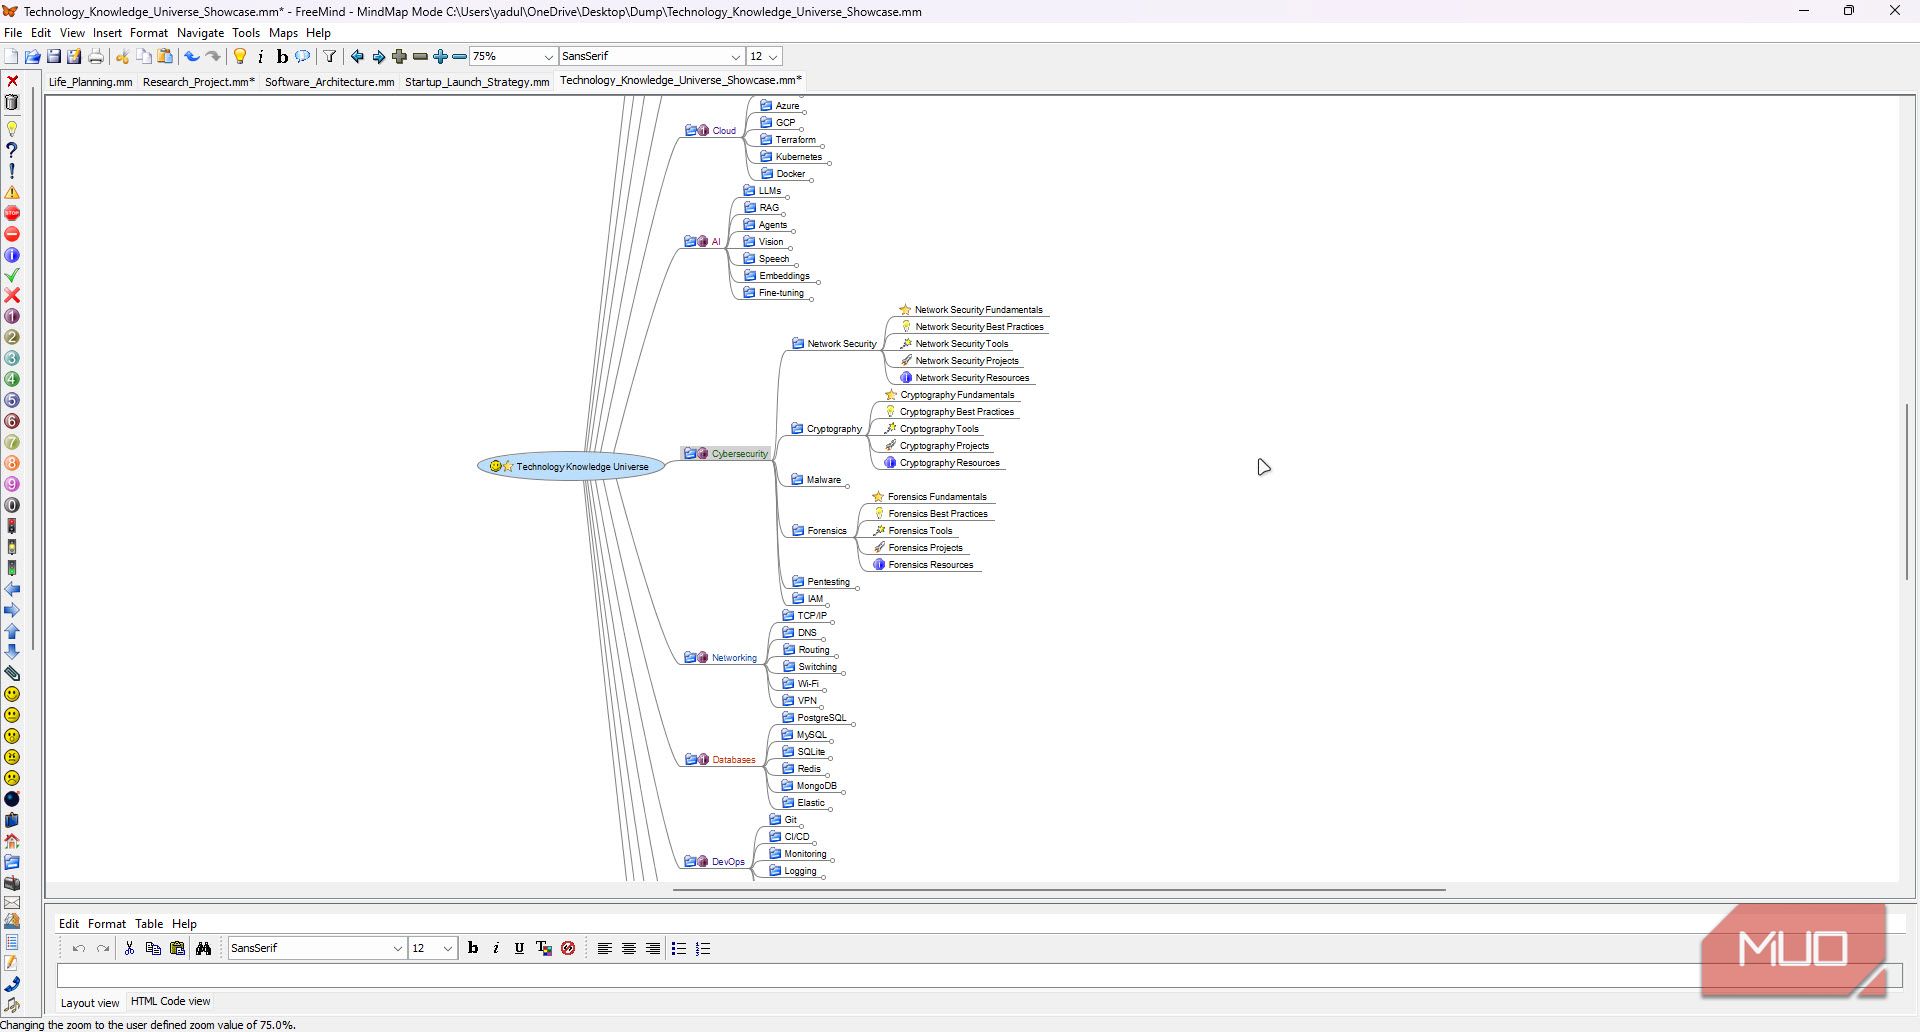Select the Databases node
The height and width of the screenshot is (1032, 1920).
coord(721,760)
